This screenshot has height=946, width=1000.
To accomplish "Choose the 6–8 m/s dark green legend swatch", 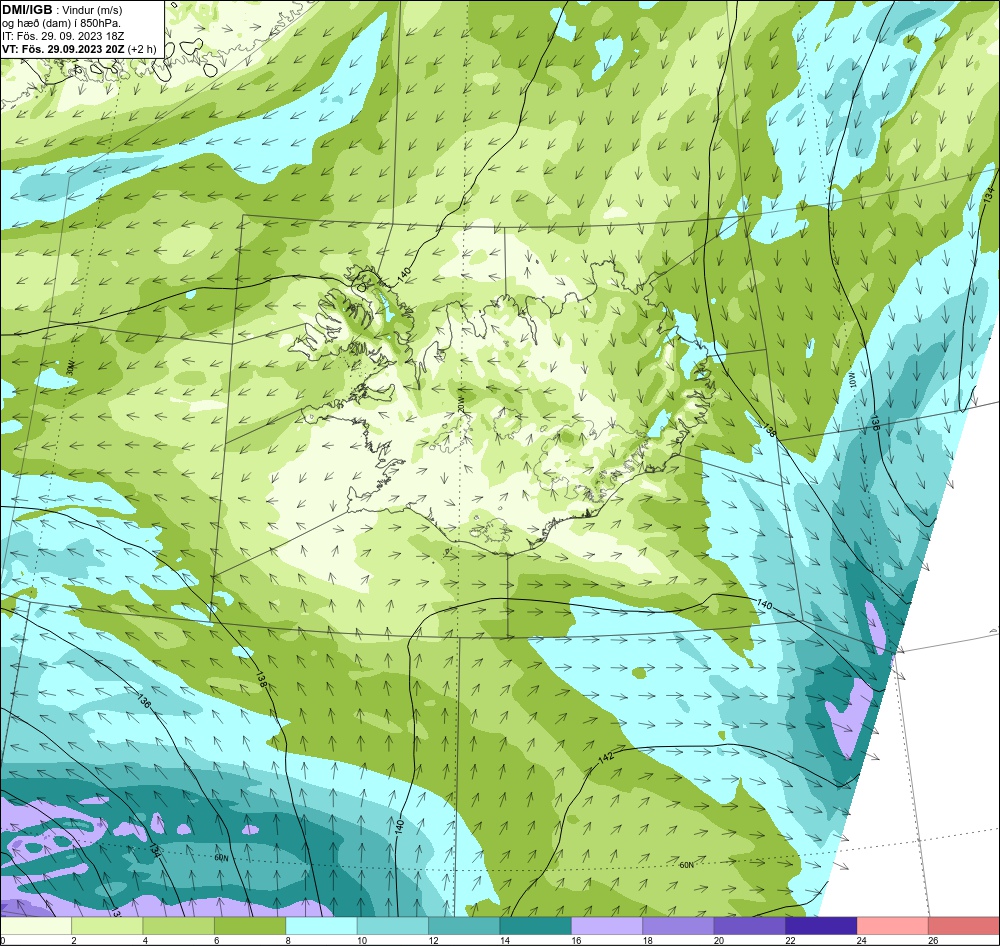I will (250, 925).
